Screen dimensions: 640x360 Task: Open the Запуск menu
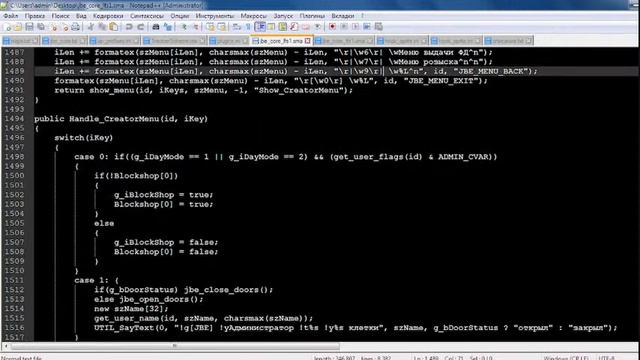pos(283,16)
